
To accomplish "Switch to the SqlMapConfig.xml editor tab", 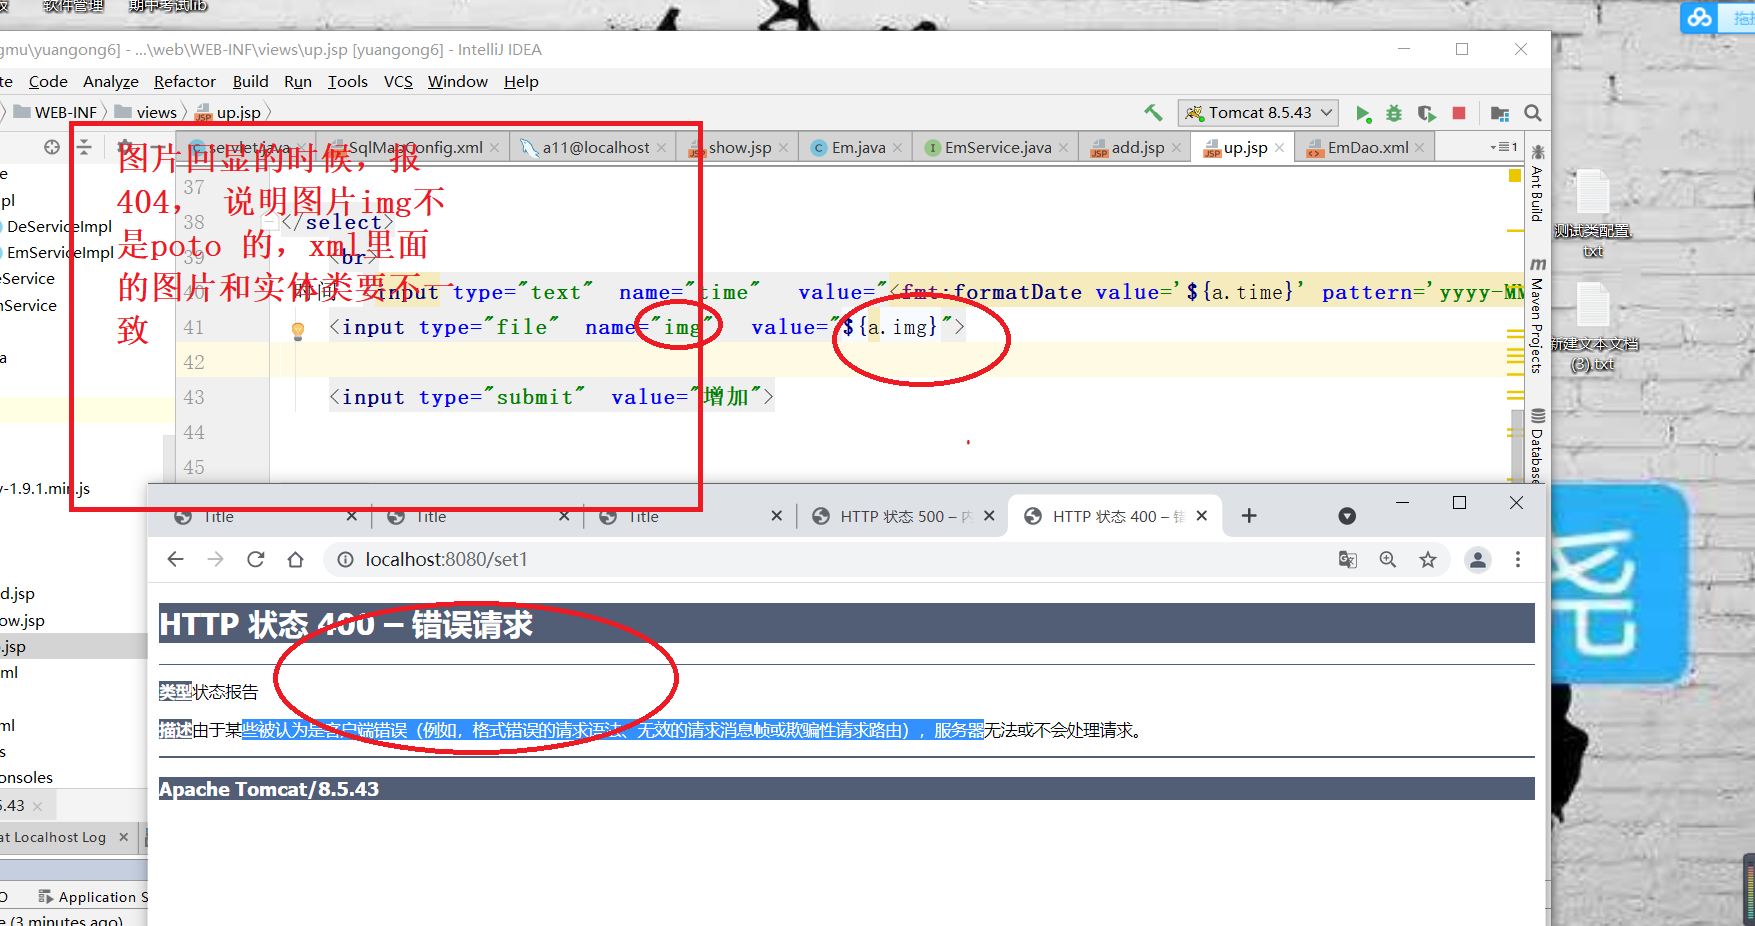I will [414, 148].
